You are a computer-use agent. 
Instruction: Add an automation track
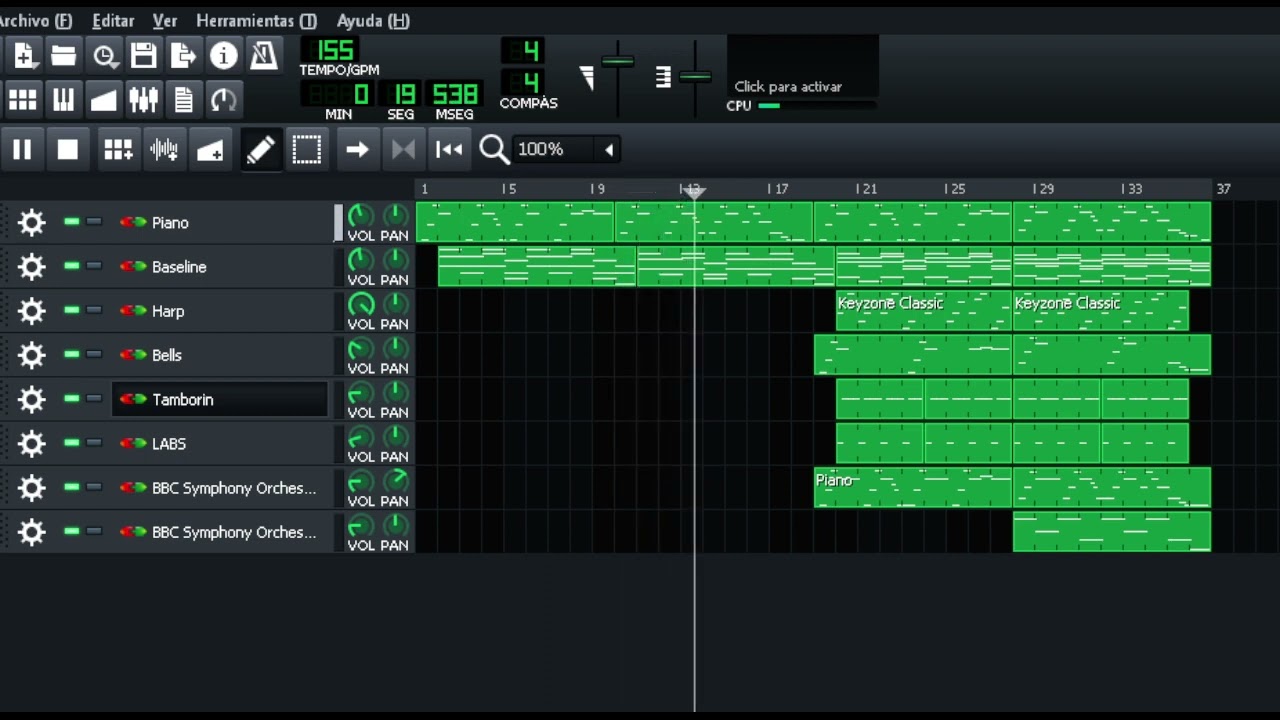pos(210,150)
